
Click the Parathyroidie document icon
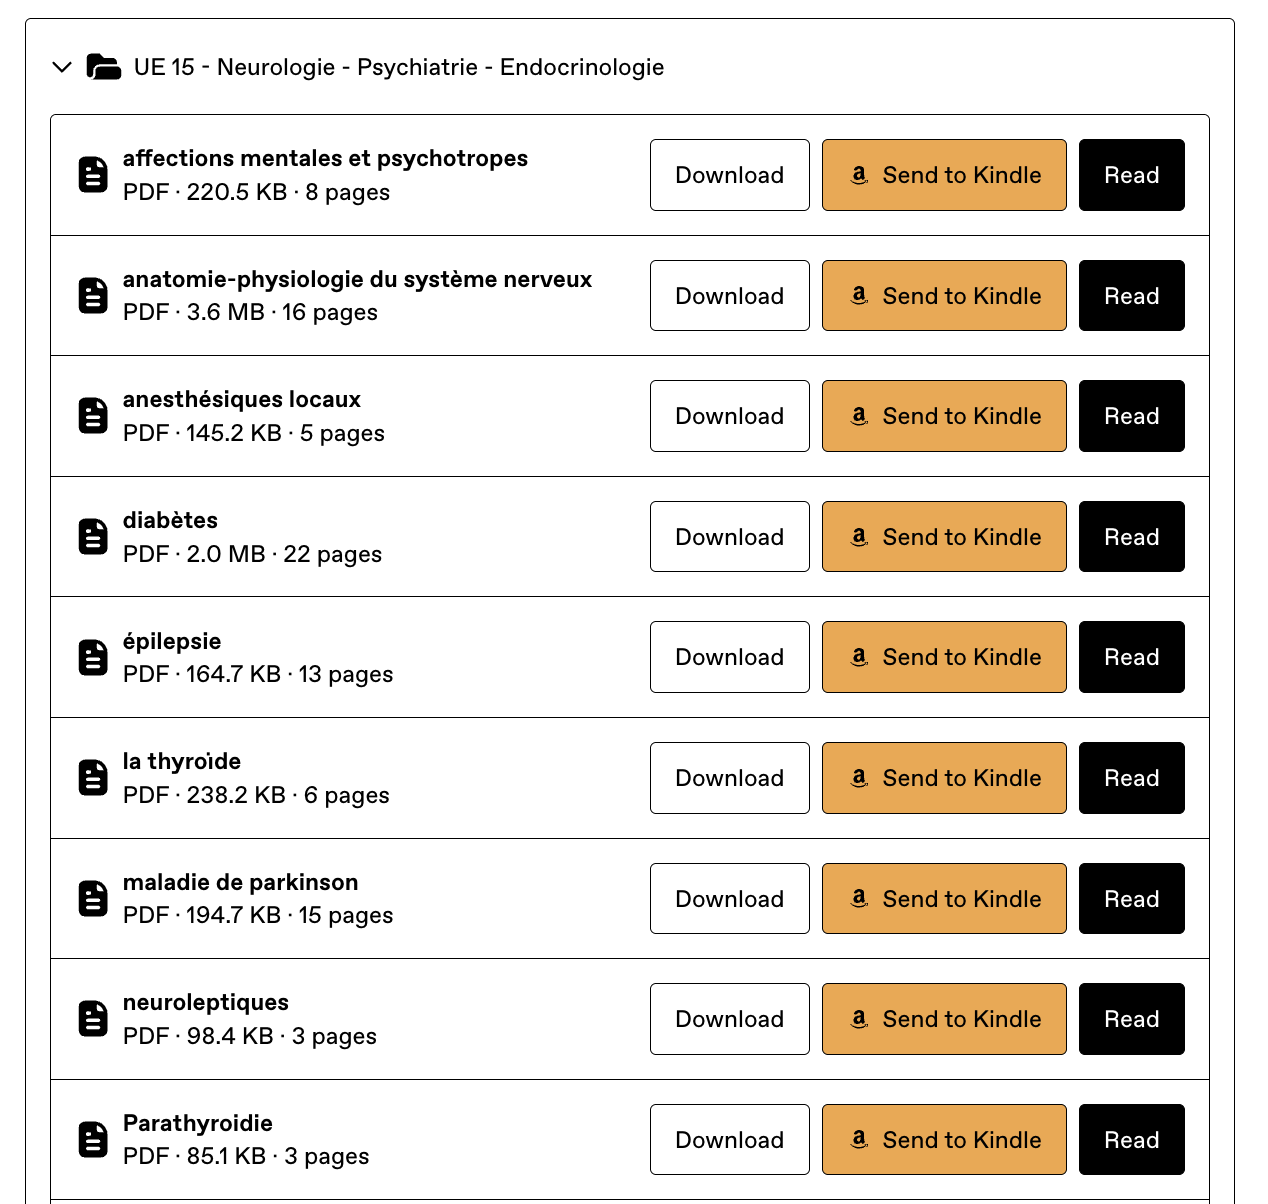pyautogui.click(x=93, y=1140)
